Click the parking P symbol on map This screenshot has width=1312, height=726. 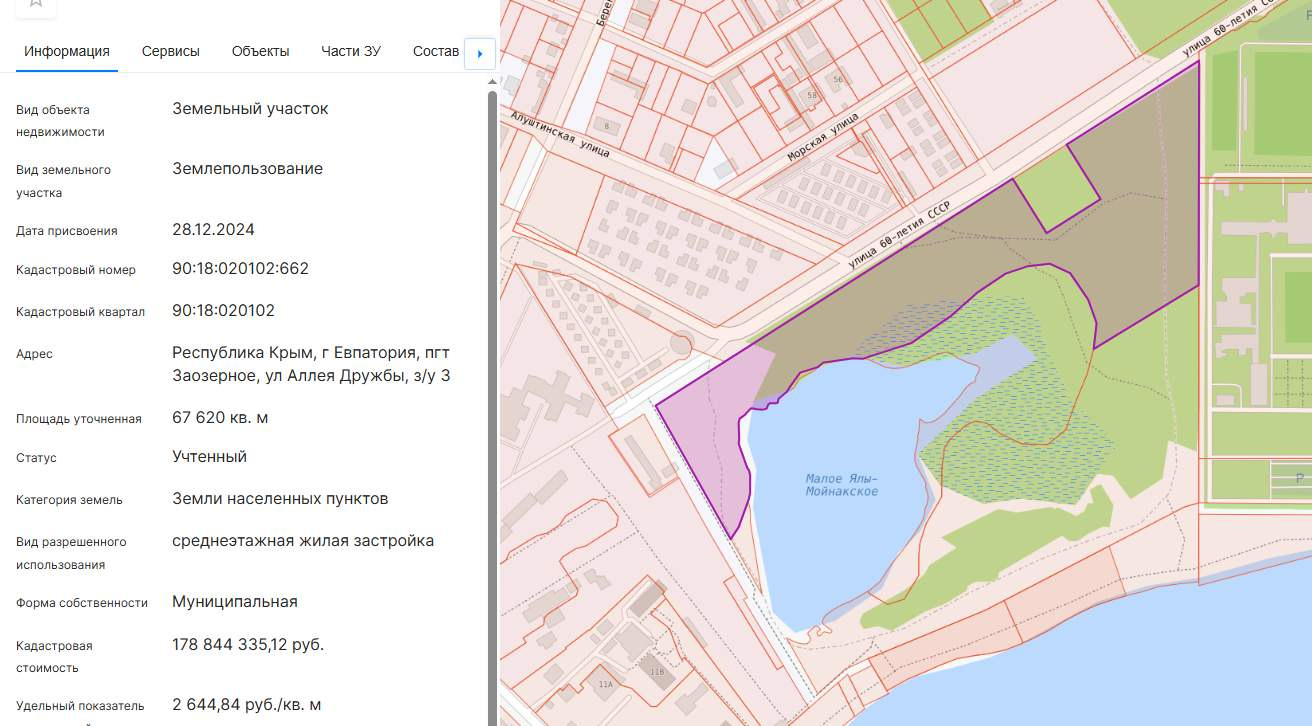(x=1299, y=478)
